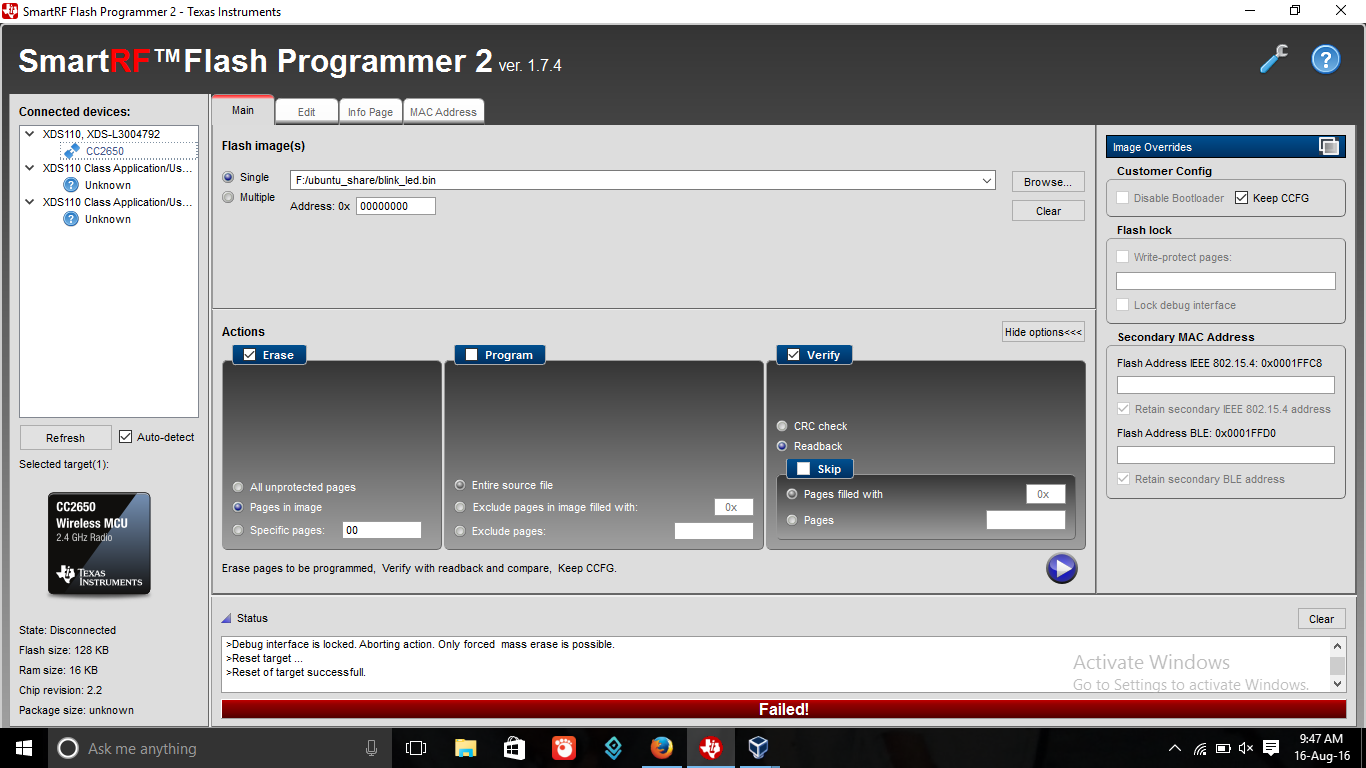Open Task View on the taskbar
Viewport: 1366px width, 768px height.
coord(416,748)
